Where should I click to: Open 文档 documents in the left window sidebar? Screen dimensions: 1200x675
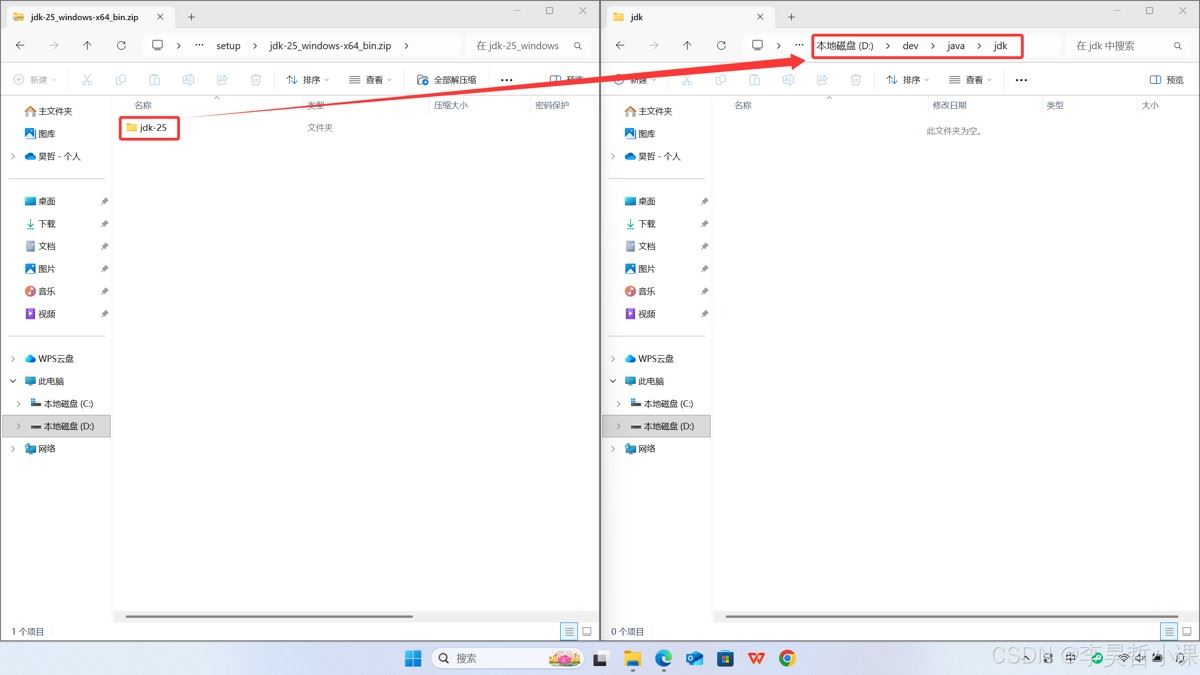41,246
